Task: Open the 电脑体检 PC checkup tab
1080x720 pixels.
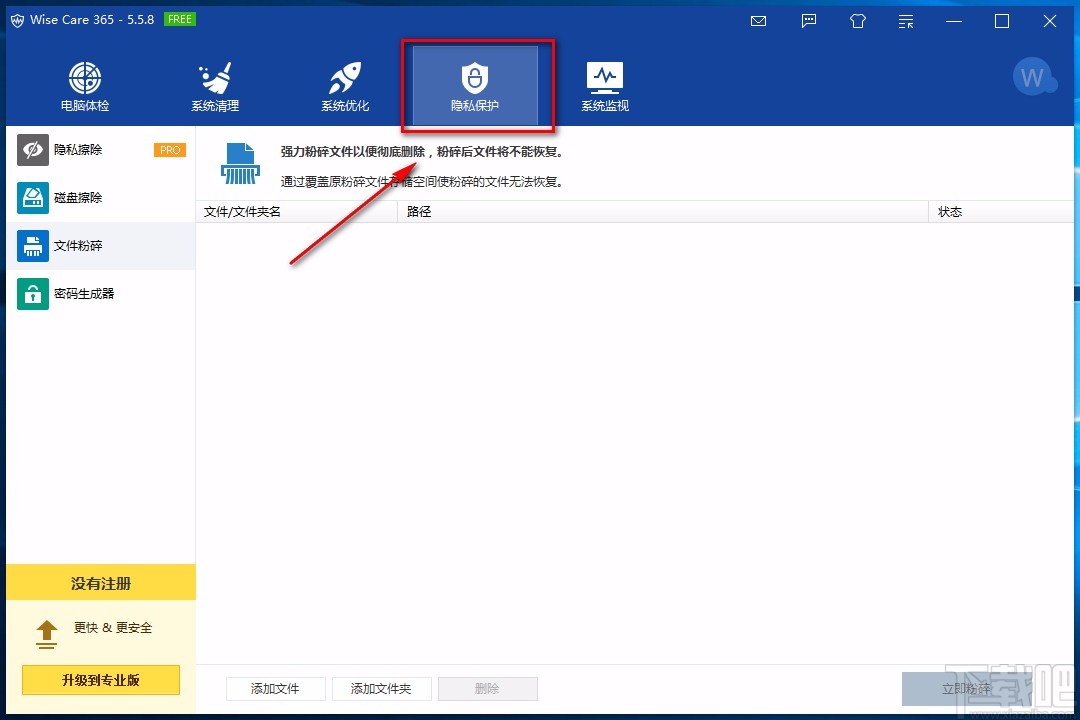Action: pos(85,86)
